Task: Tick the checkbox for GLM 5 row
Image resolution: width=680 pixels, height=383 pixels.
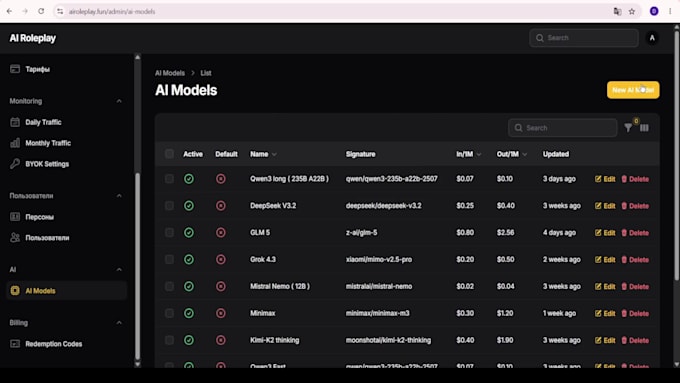Action: point(169,232)
